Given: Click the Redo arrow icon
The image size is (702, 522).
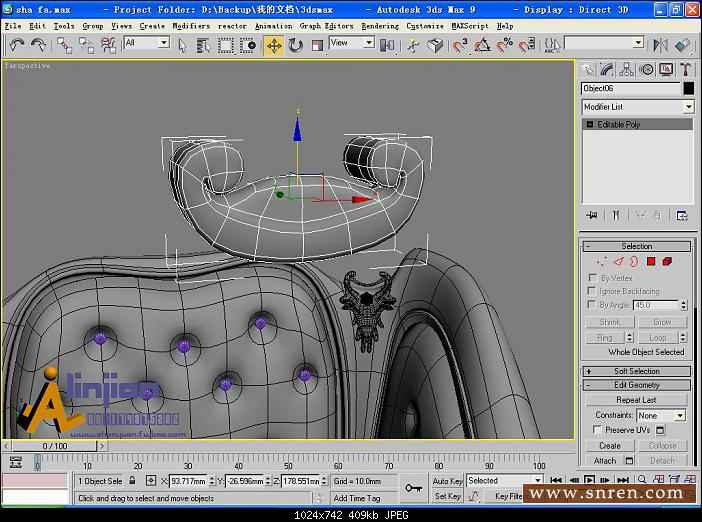Looking at the screenshot, I should tap(39, 45).
